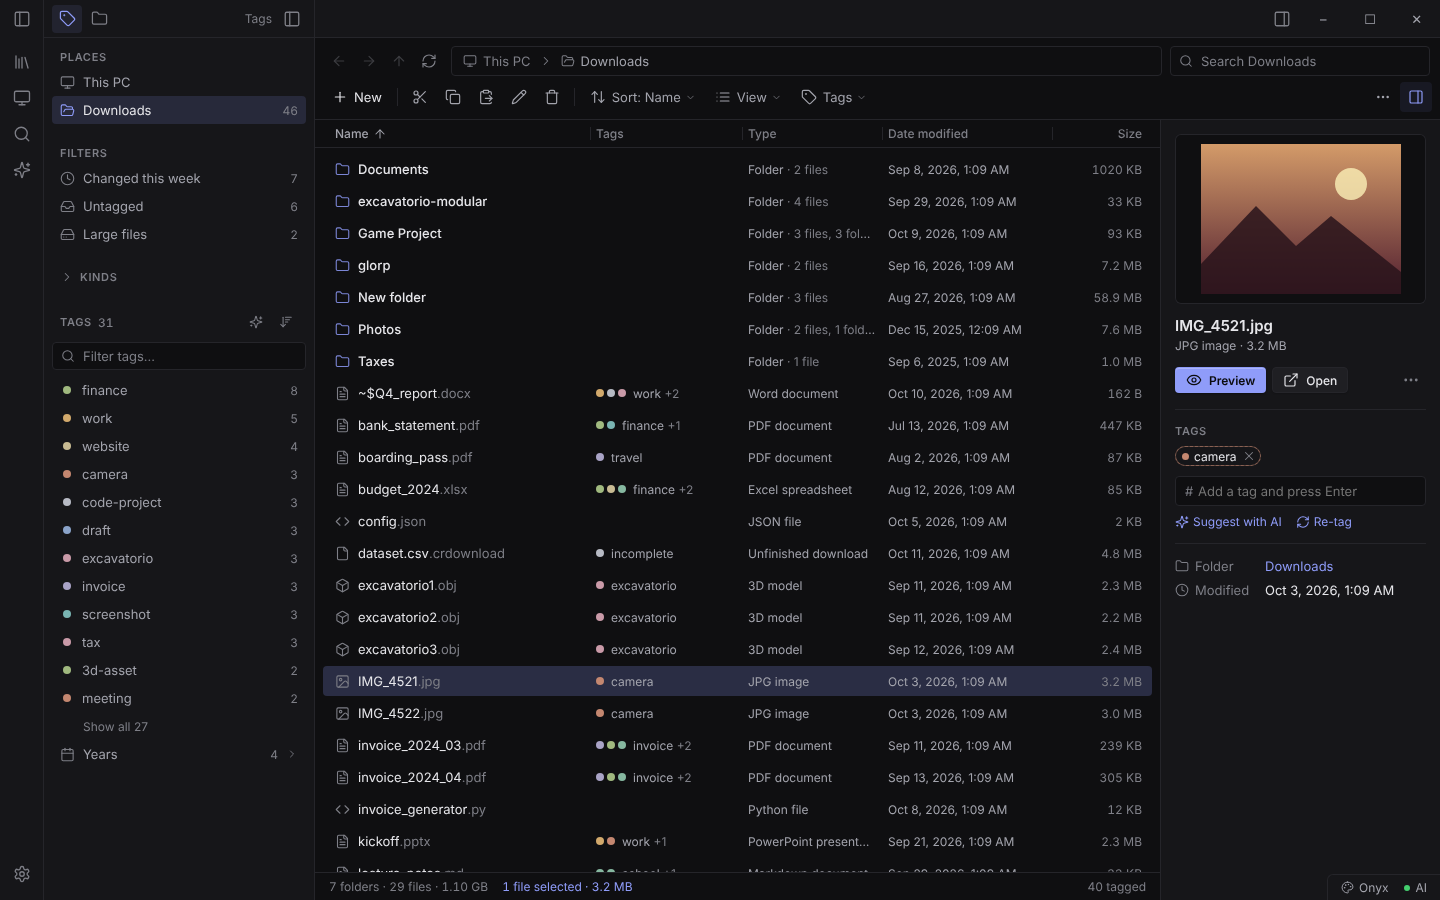The height and width of the screenshot is (900, 1440).
Task: Click the Rename pencil icon
Action: click(x=519, y=97)
